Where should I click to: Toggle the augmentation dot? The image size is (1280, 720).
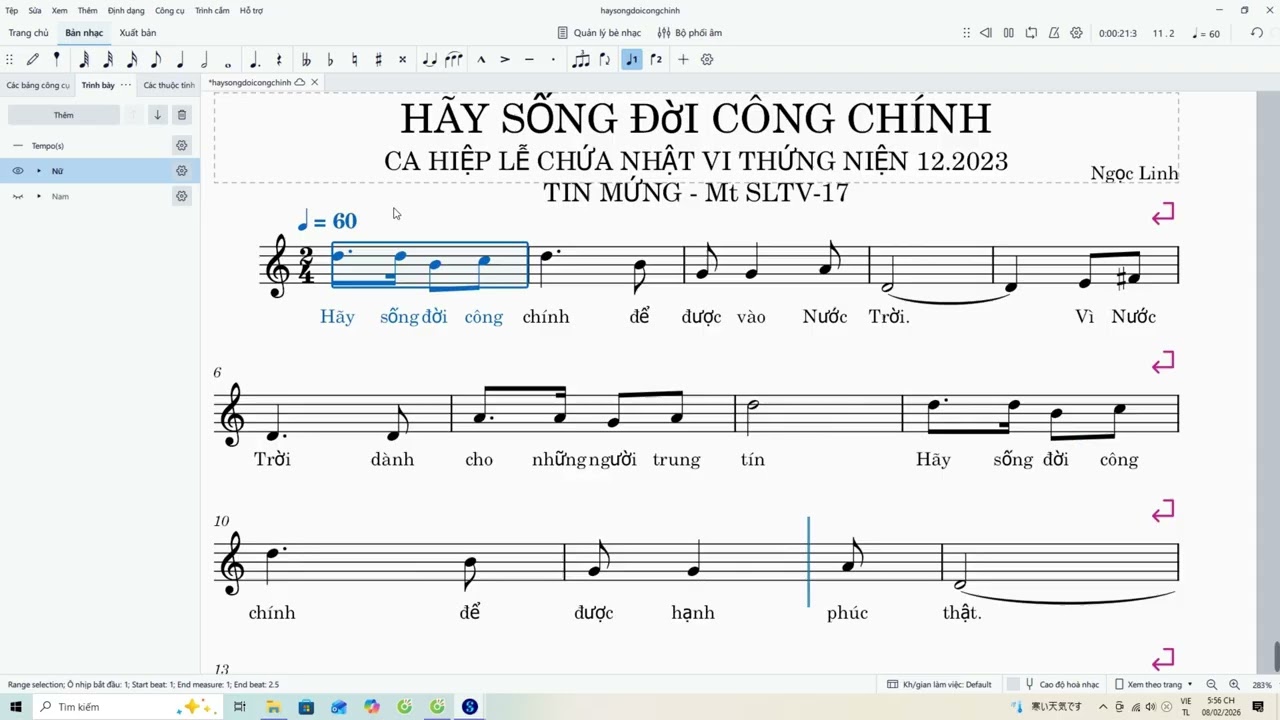point(255,60)
